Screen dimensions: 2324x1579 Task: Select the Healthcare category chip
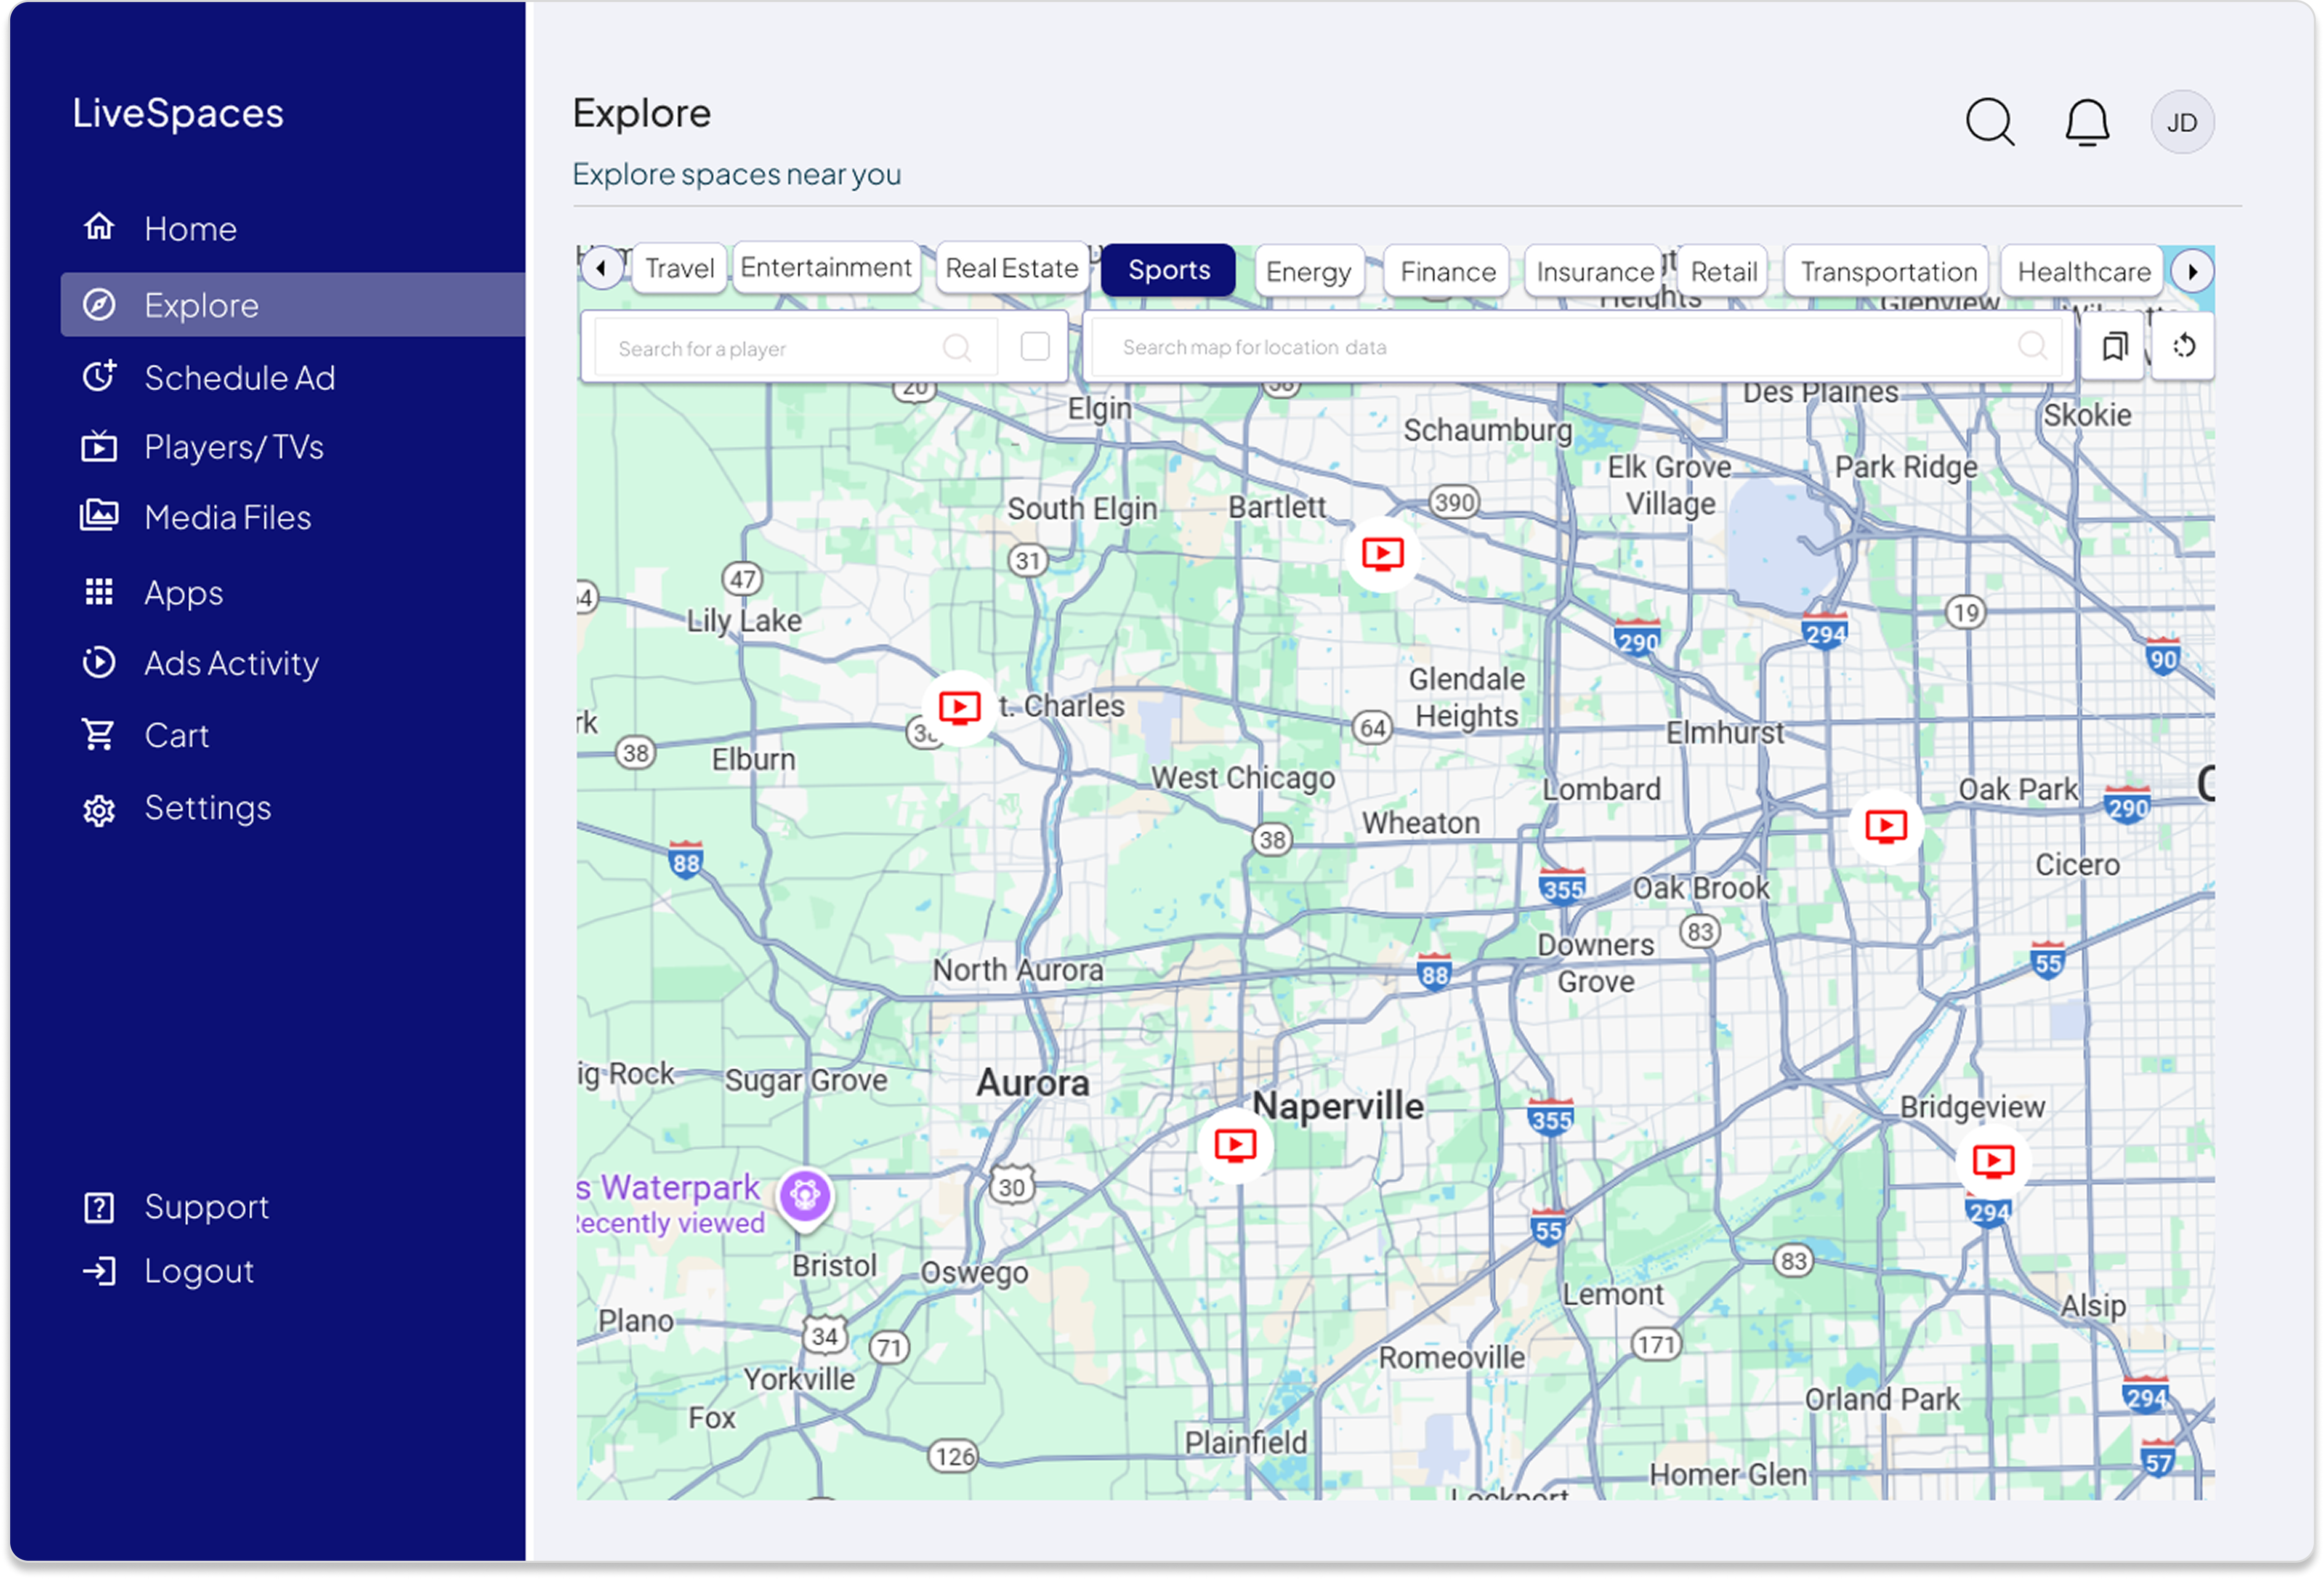coord(2083,272)
